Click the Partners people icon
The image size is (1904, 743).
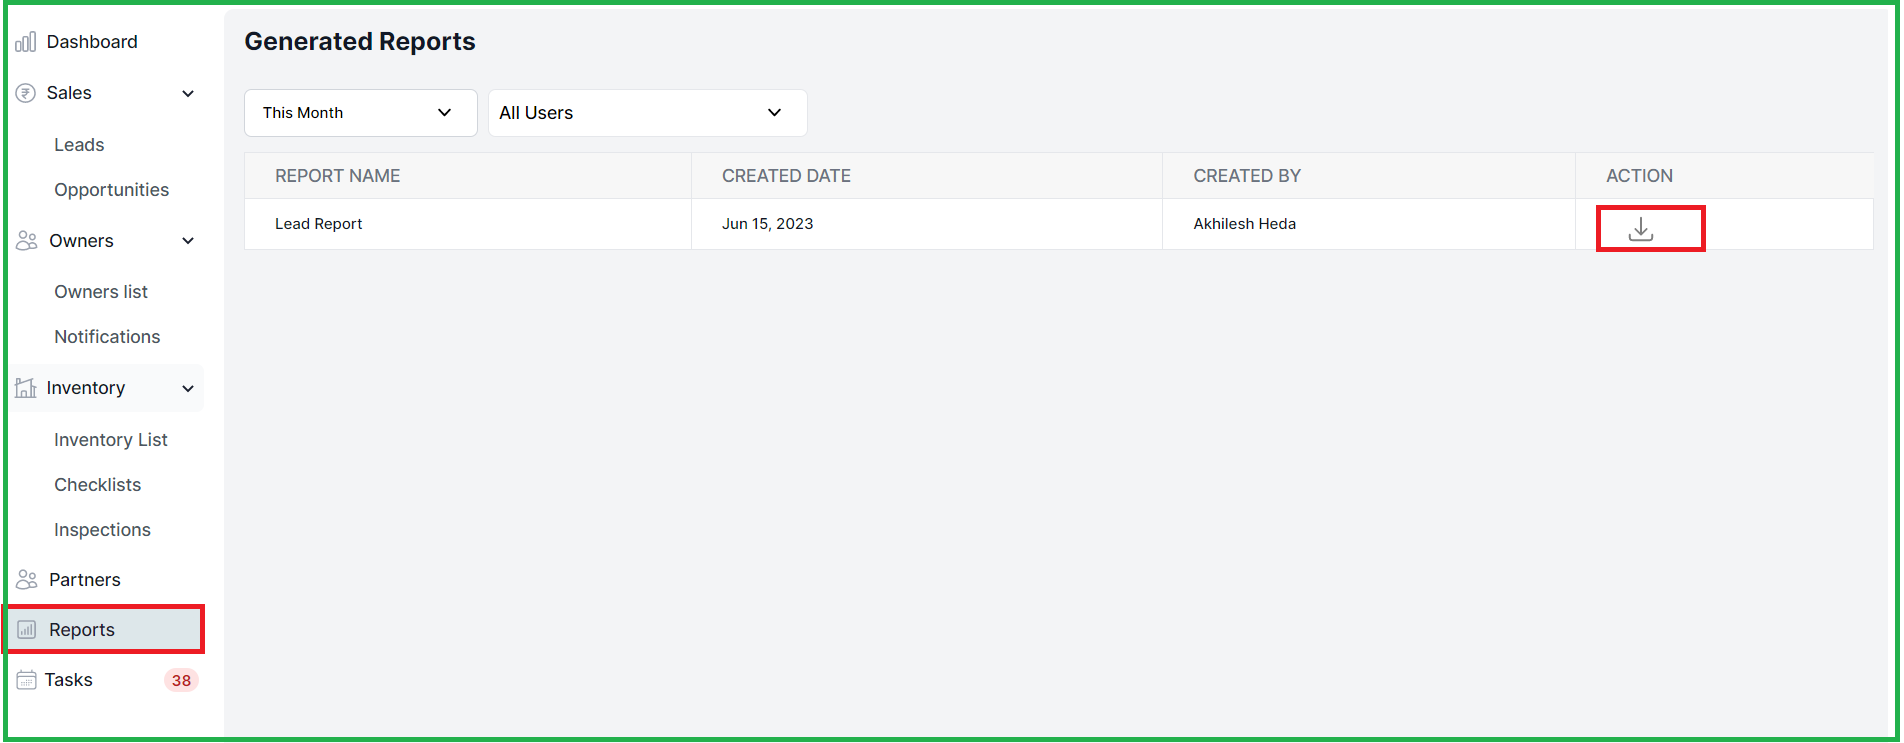pyautogui.click(x=27, y=580)
